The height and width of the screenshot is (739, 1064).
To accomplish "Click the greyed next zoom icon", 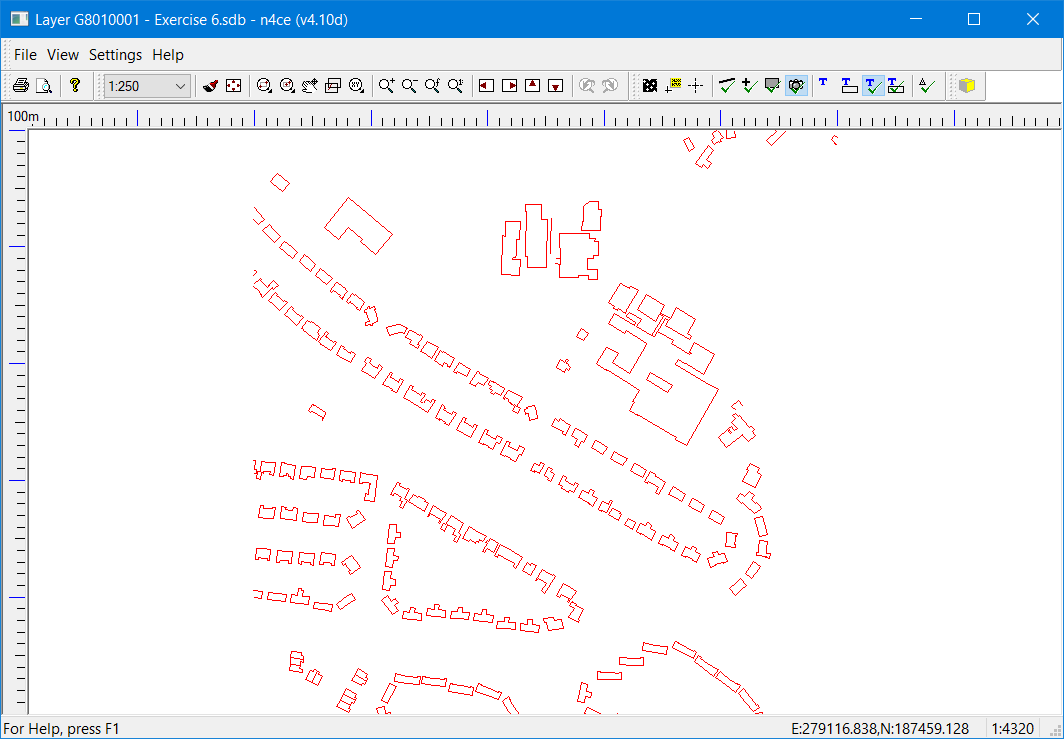I will coord(610,86).
